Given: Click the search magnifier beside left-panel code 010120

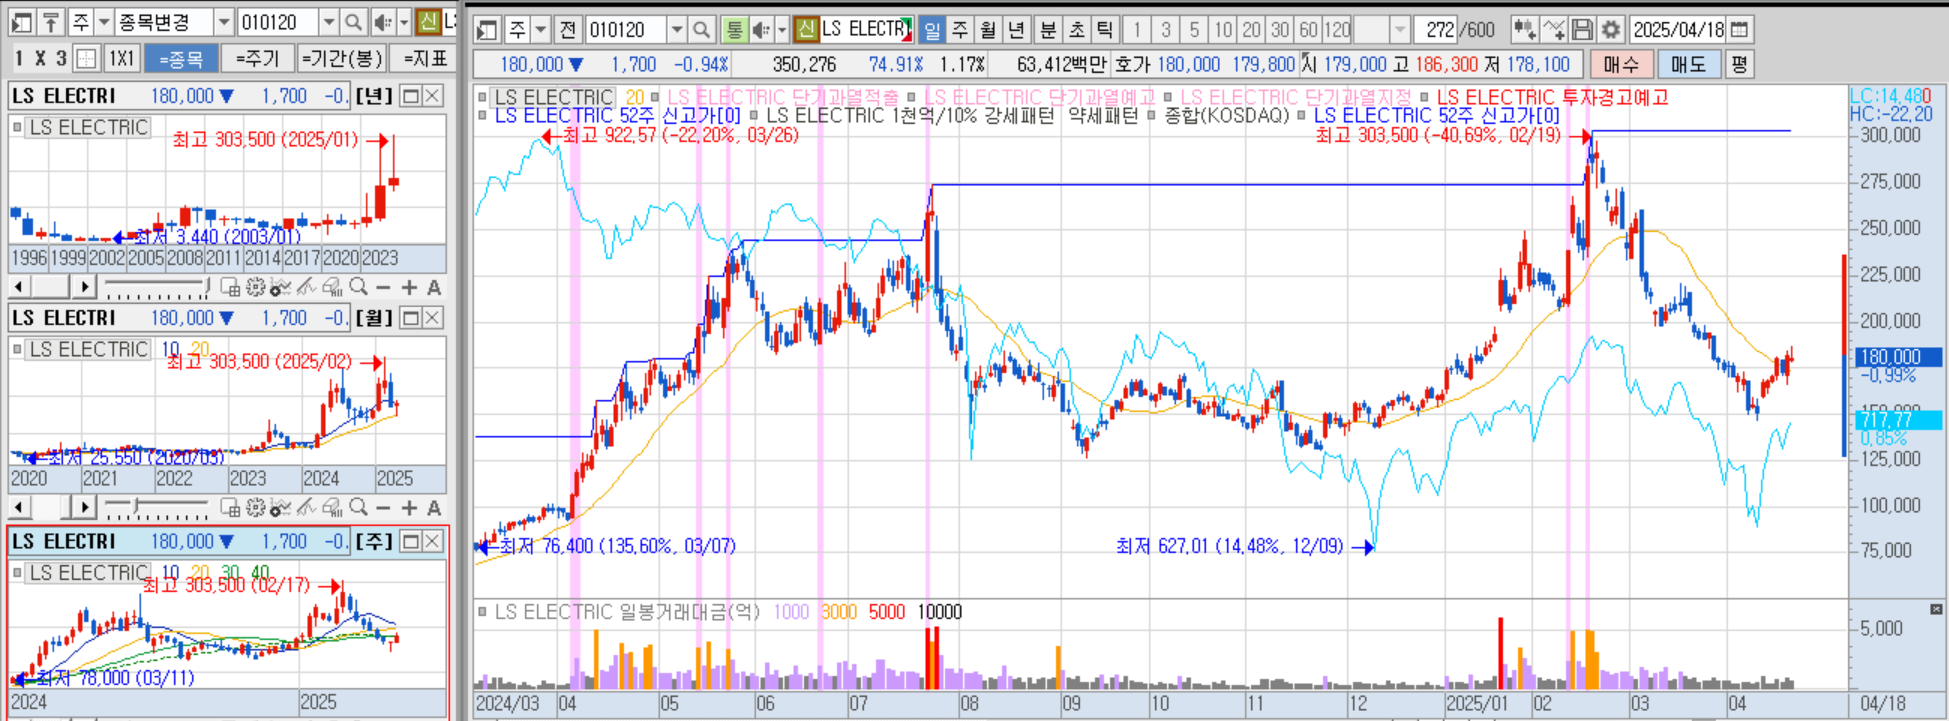Looking at the screenshot, I should 354,22.
